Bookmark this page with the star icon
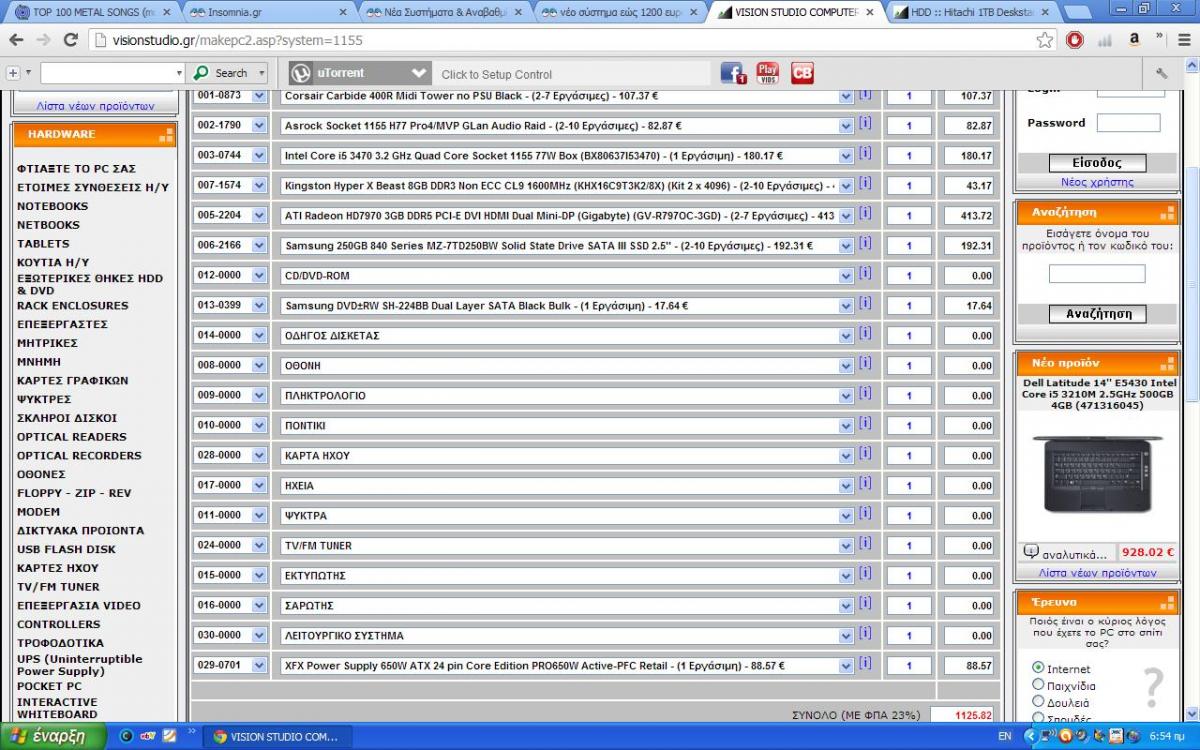 click(x=1045, y=40)
